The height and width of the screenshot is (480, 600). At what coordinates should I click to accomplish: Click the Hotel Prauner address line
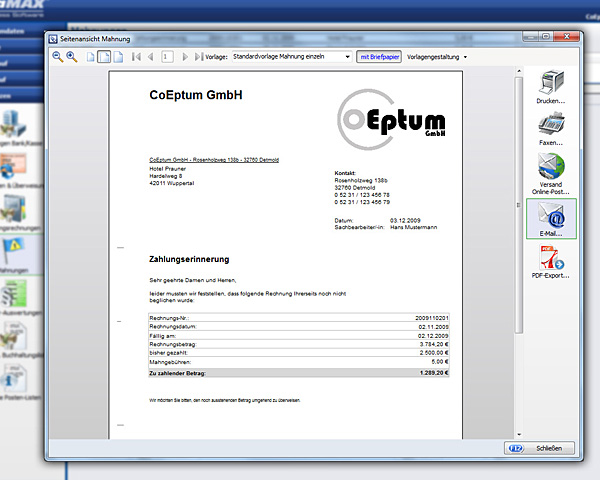[168, 168]
